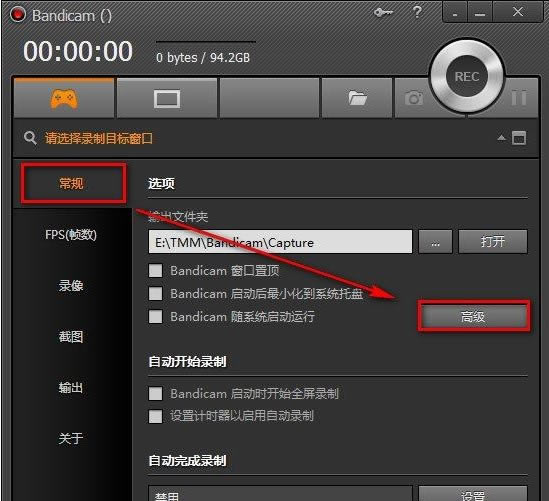Click the pause recording icon
549x501 pixels.
pos(519,98)
